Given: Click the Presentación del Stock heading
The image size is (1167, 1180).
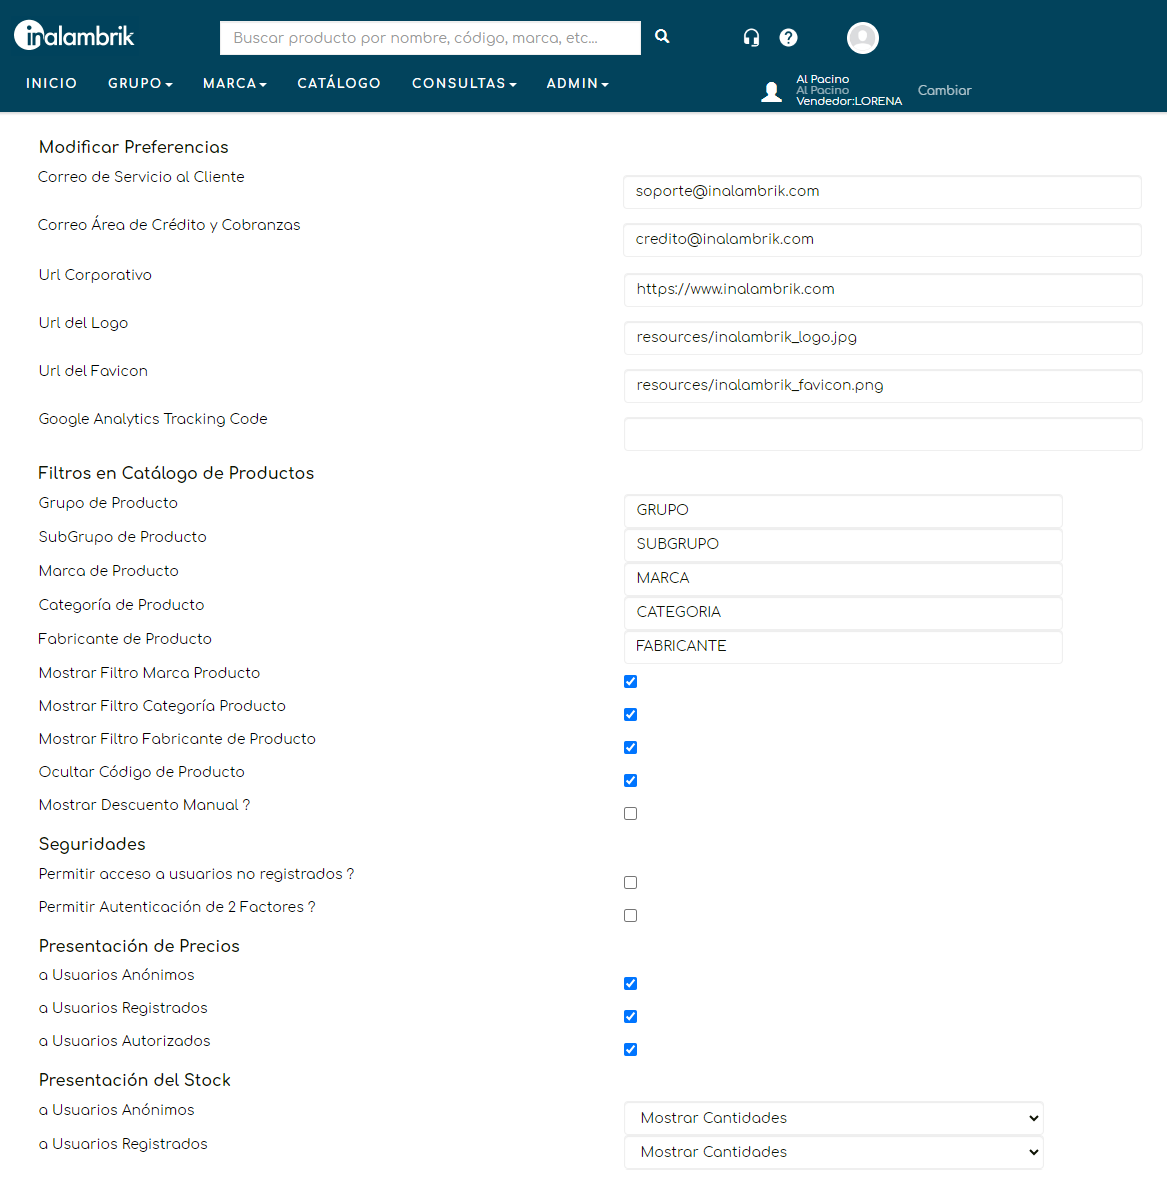Looking at the screenshot, I should (135, 1080).
